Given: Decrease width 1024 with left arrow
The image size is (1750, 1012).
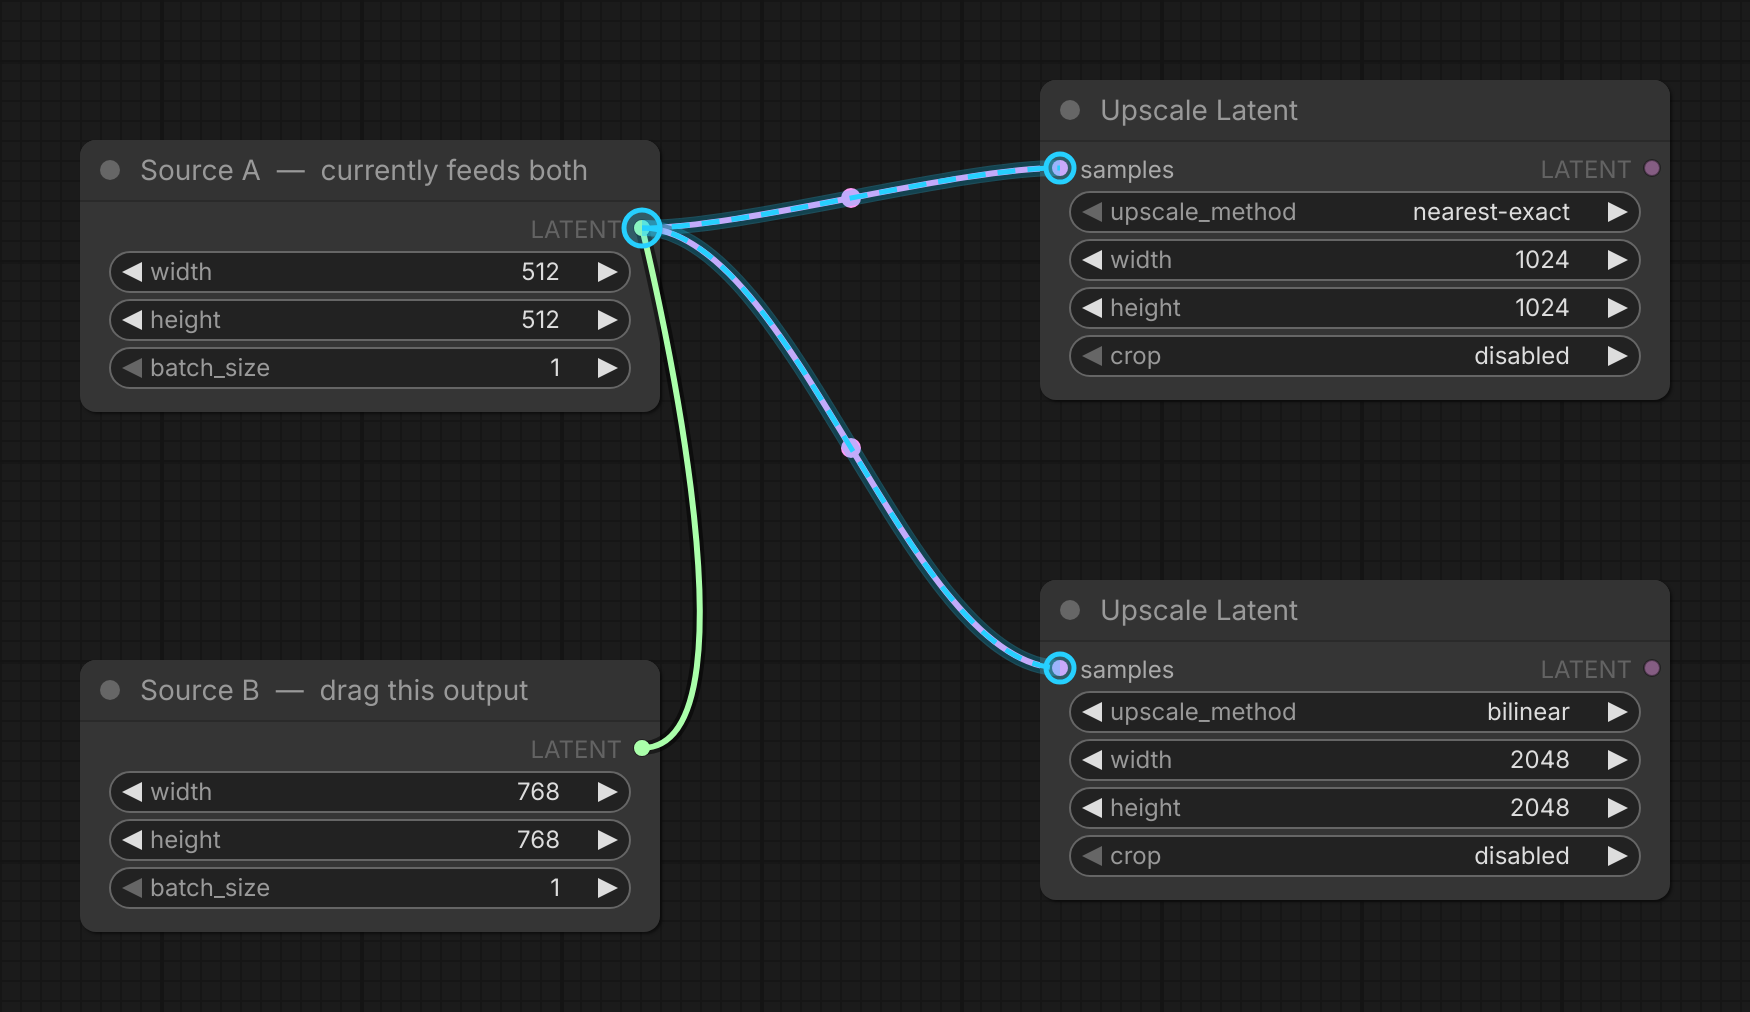Looking at the screenshot, I should click(x=1092, y=260).
